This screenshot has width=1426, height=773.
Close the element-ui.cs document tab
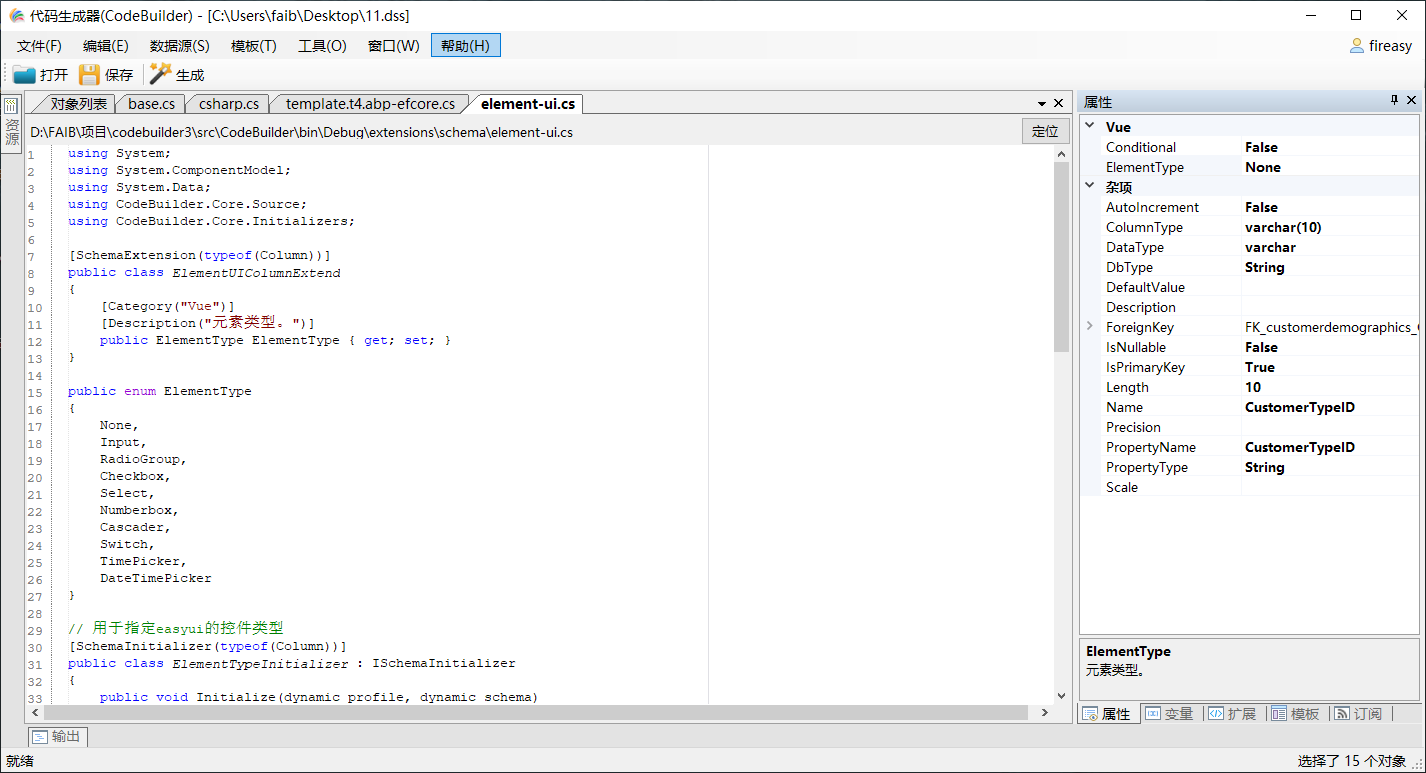pyautogui.click(x=1058, y=103)
